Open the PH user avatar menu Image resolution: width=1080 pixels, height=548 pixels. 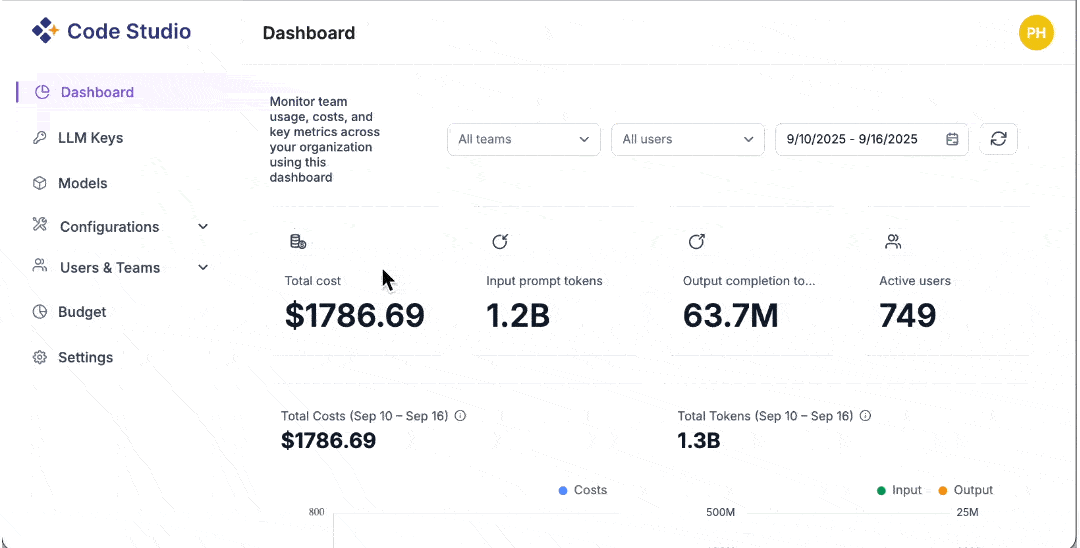click(x=1036, y=33)
